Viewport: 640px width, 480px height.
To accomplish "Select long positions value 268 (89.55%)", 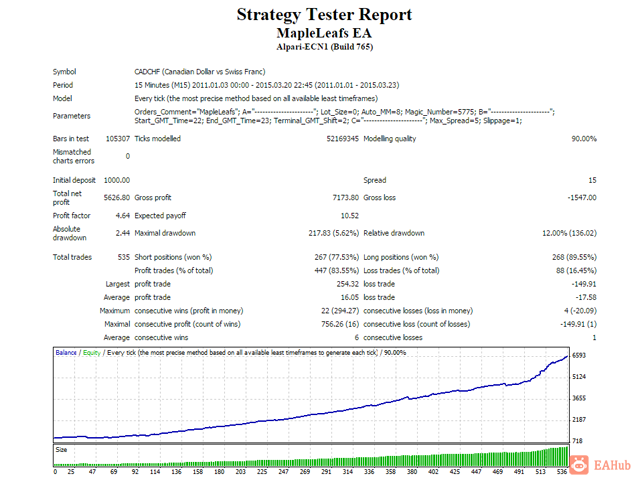I will pyautogui.click(x=574, y=257).
